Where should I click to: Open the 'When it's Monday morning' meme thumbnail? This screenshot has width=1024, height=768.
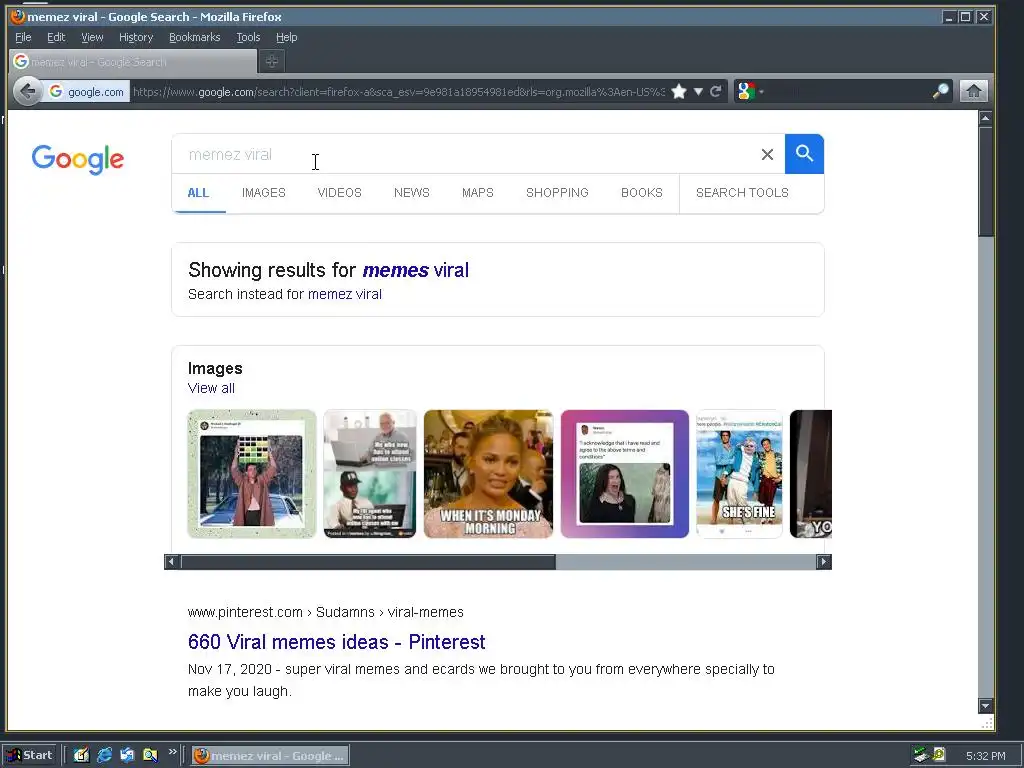click(x=488, y=474)
